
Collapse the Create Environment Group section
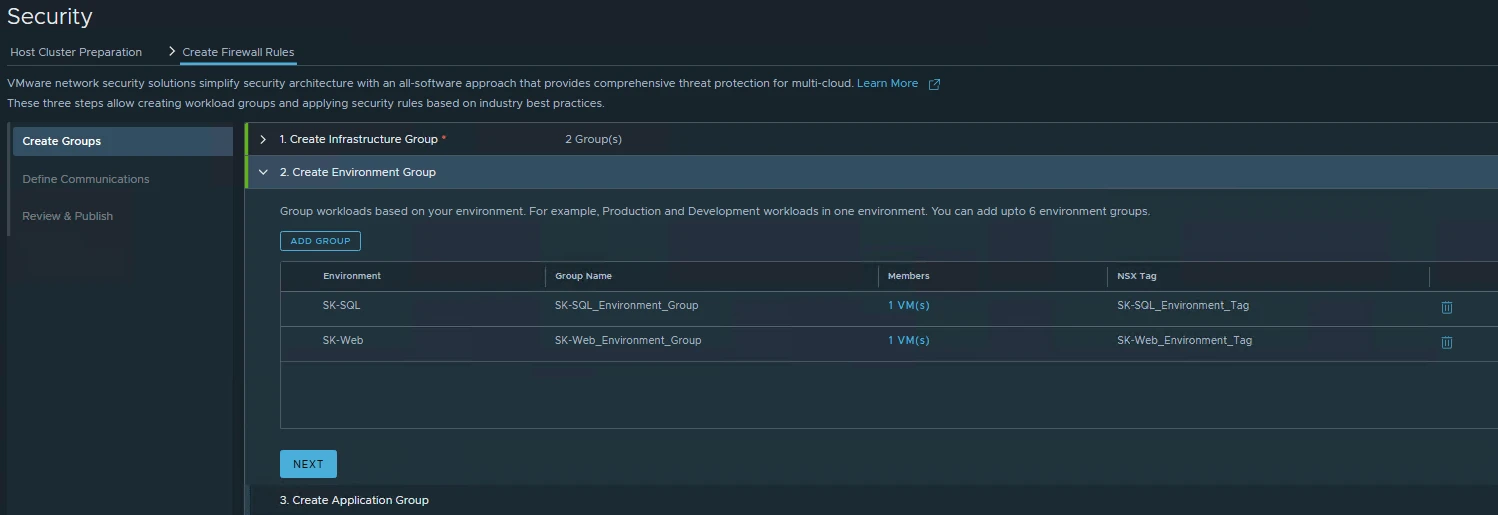pyautogui.click(x=263, y=172)
